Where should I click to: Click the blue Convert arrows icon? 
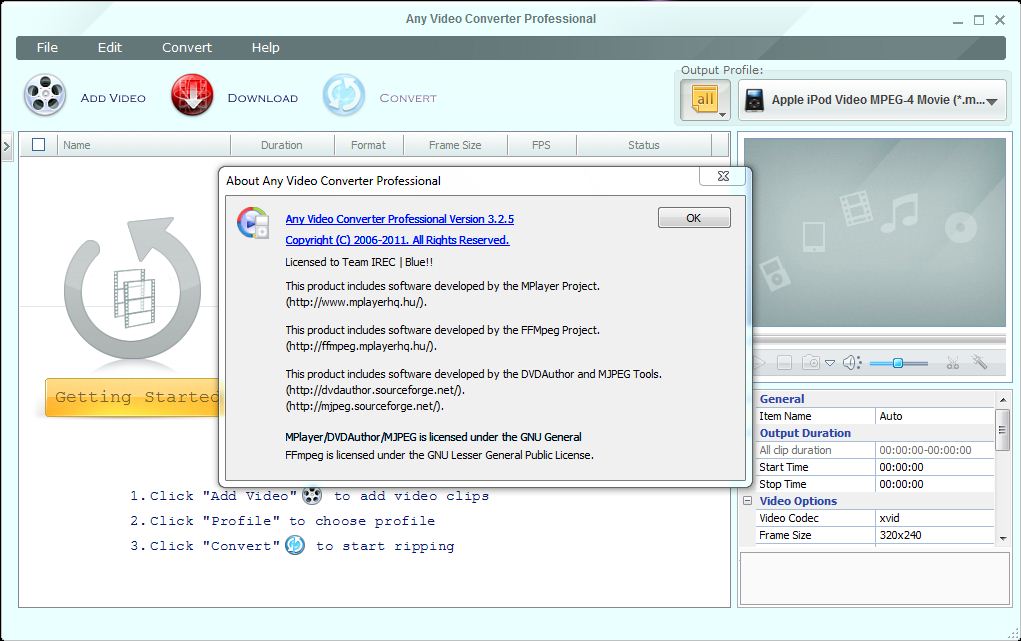coord(343,96)
